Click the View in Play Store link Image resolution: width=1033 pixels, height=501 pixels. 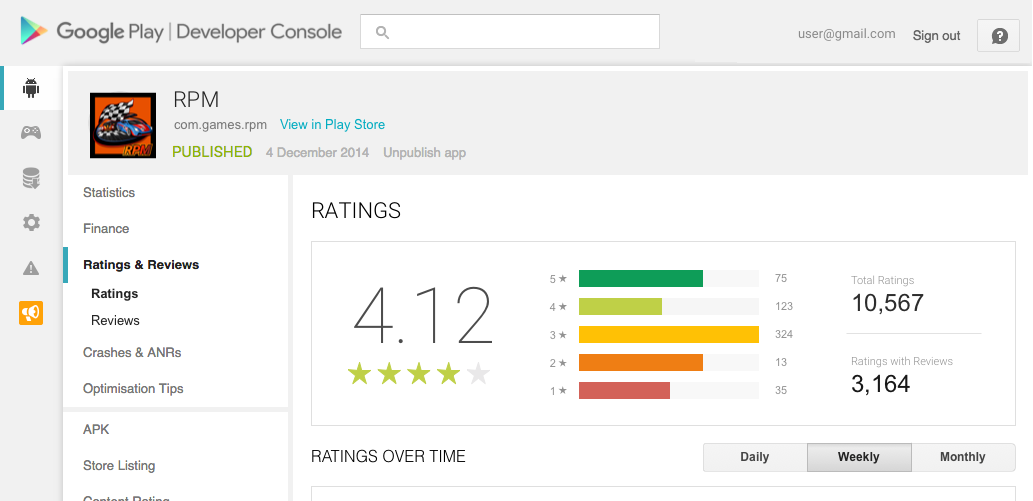click(x=332, y=125)
